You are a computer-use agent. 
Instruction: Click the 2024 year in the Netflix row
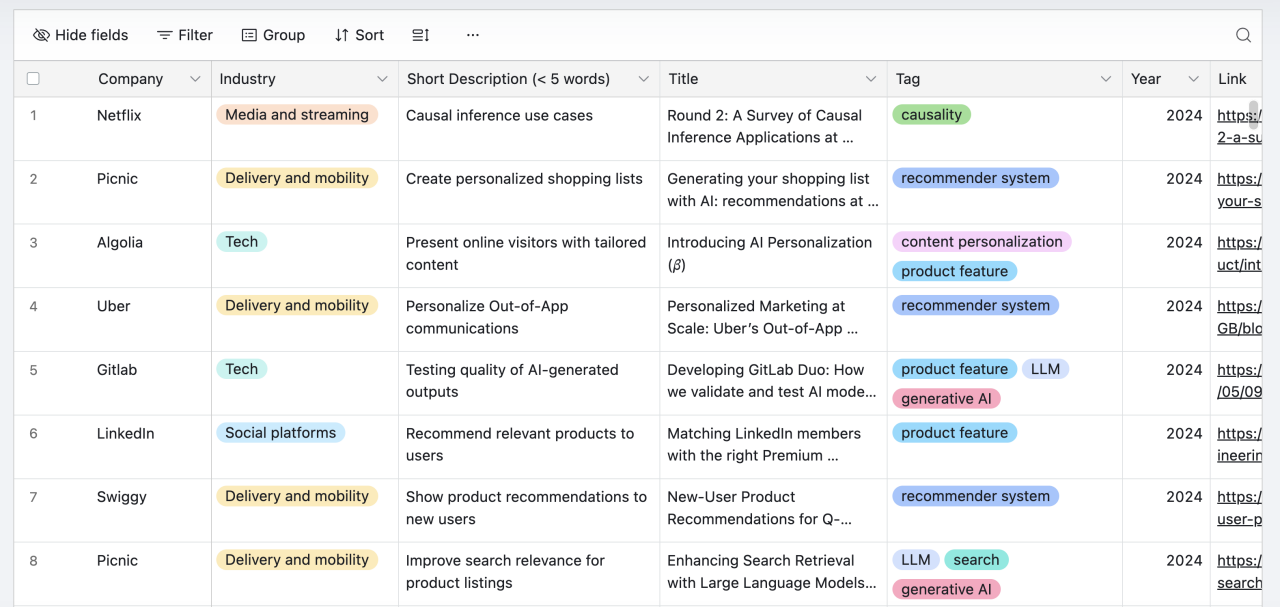[x=1184, y=115]
